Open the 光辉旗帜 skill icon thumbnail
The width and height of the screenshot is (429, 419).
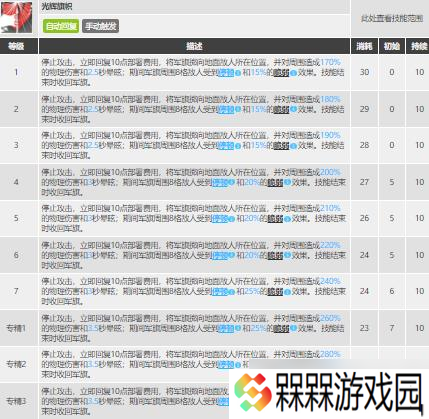coord(16,17)
